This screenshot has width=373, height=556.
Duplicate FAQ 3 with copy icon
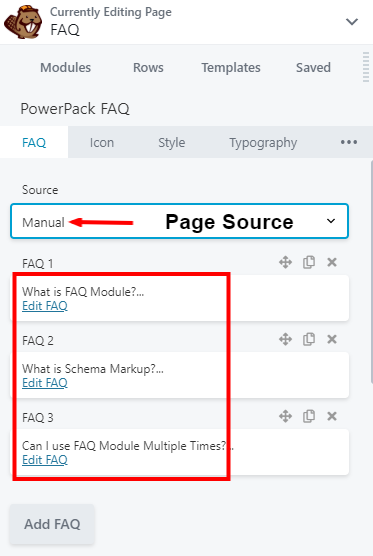point(309,416)
